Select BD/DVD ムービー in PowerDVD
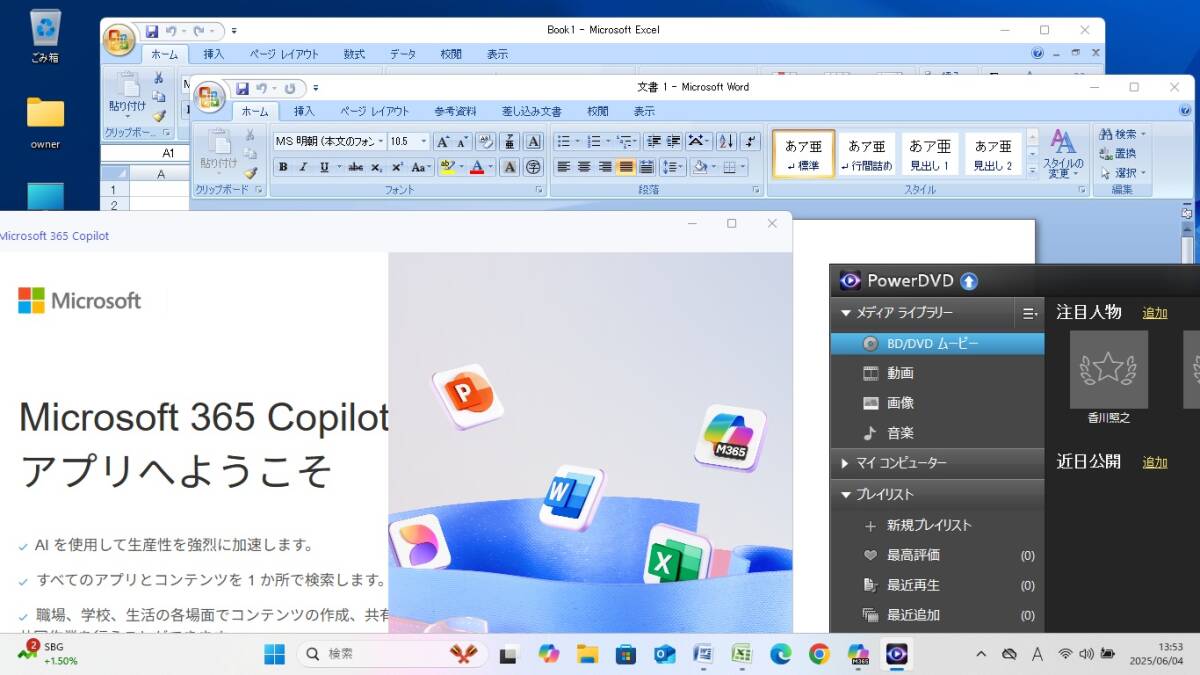This screenshot has height=675, width=1200. coord(937,343)
